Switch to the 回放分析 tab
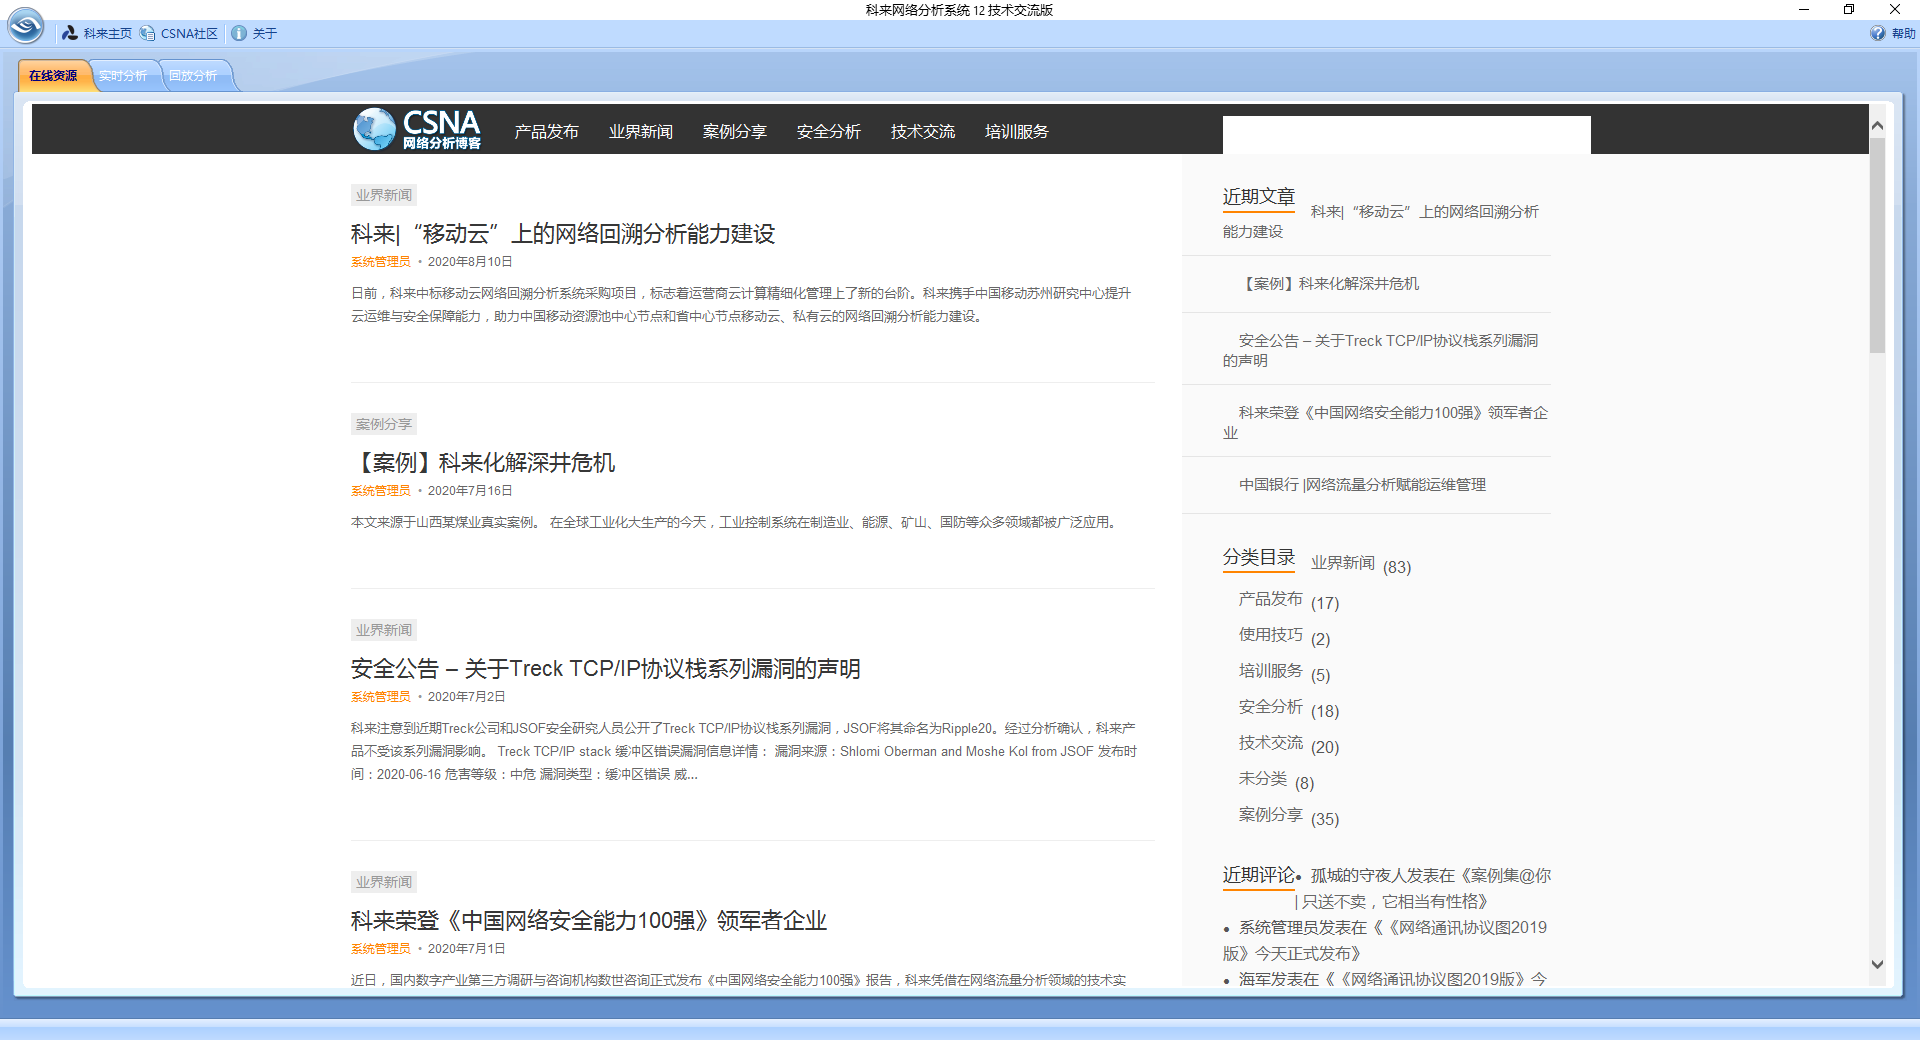This screenshot has height=1040, width=1920. coord(193,76)
